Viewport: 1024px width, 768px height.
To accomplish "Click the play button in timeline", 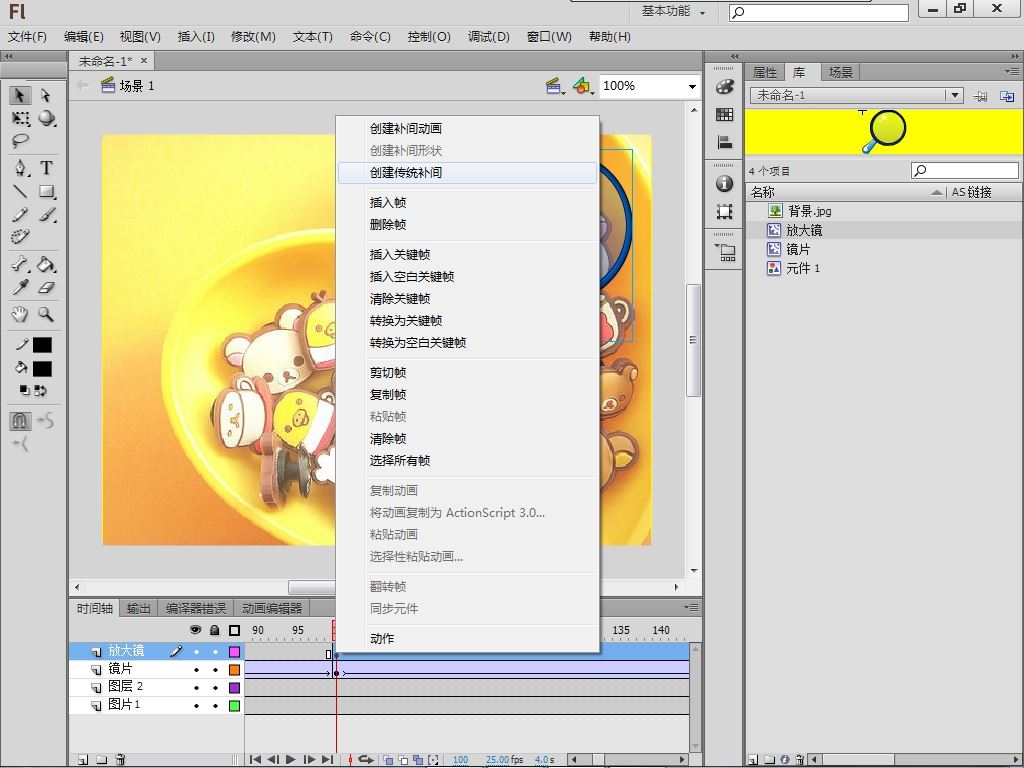I will (x=291, y=760).
